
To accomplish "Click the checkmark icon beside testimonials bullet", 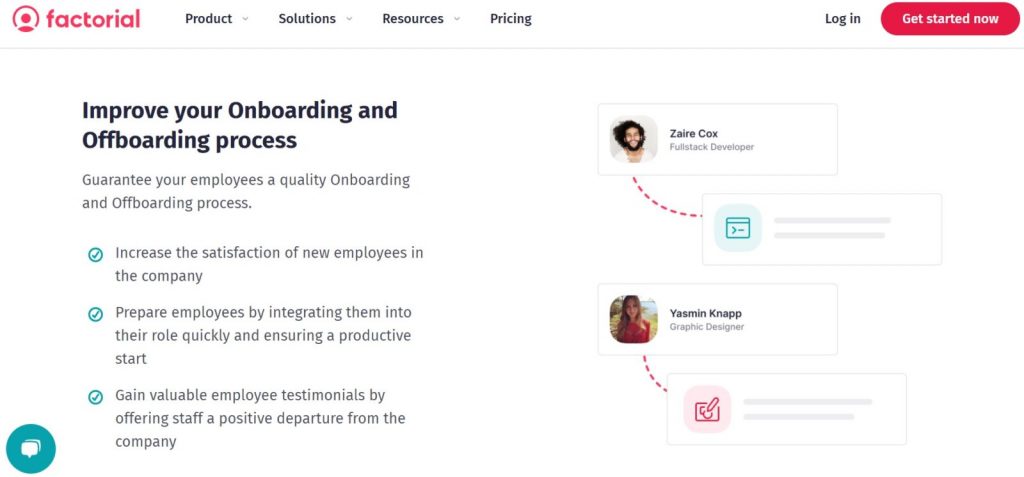I will coord(95,397).
